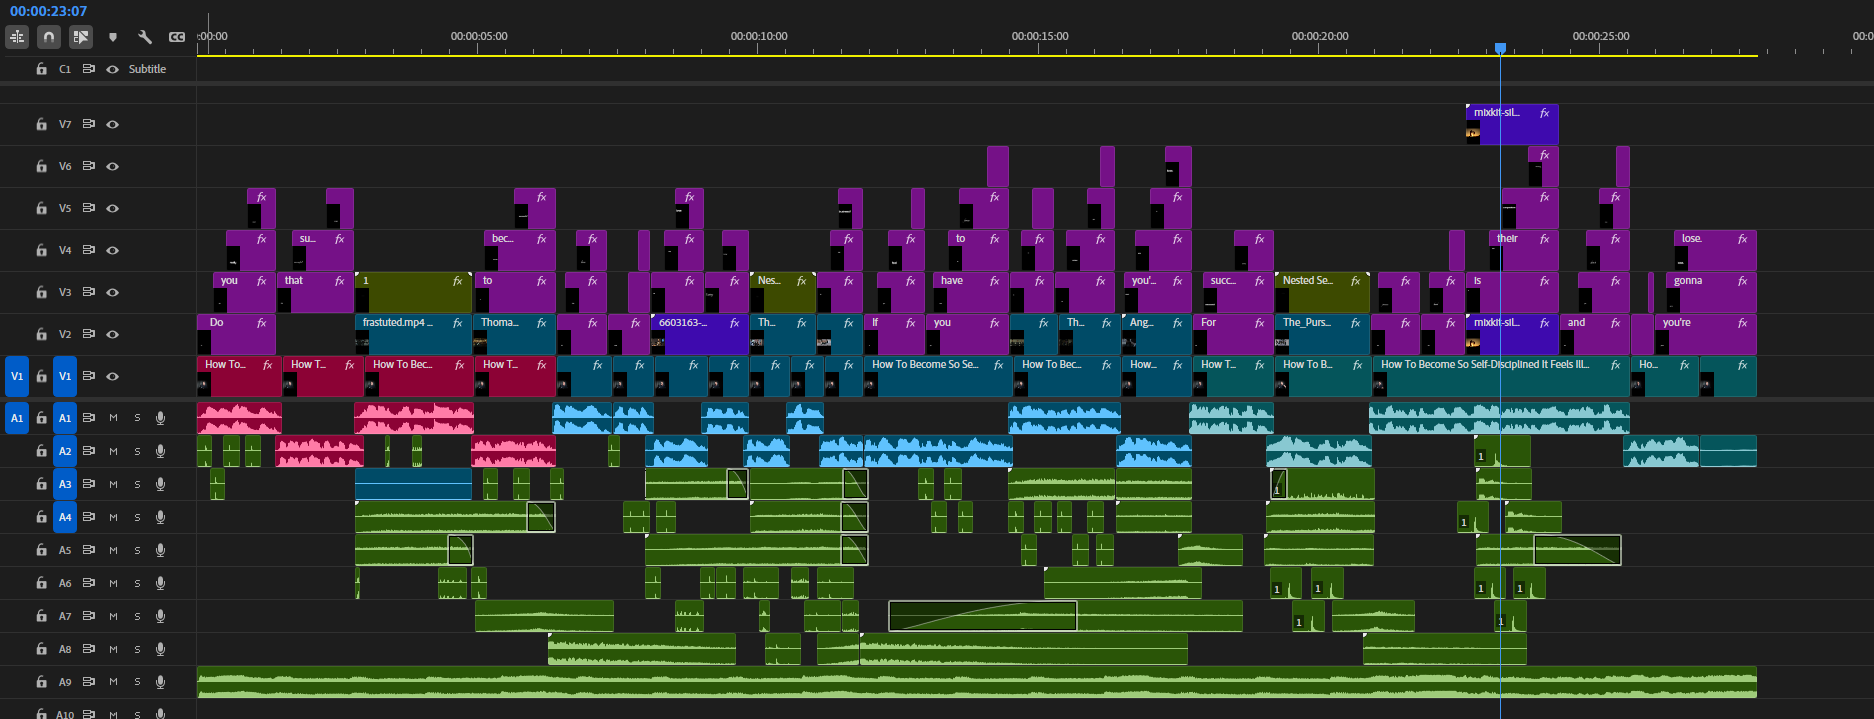Enable voice-over record on track A5

(160, 550)
